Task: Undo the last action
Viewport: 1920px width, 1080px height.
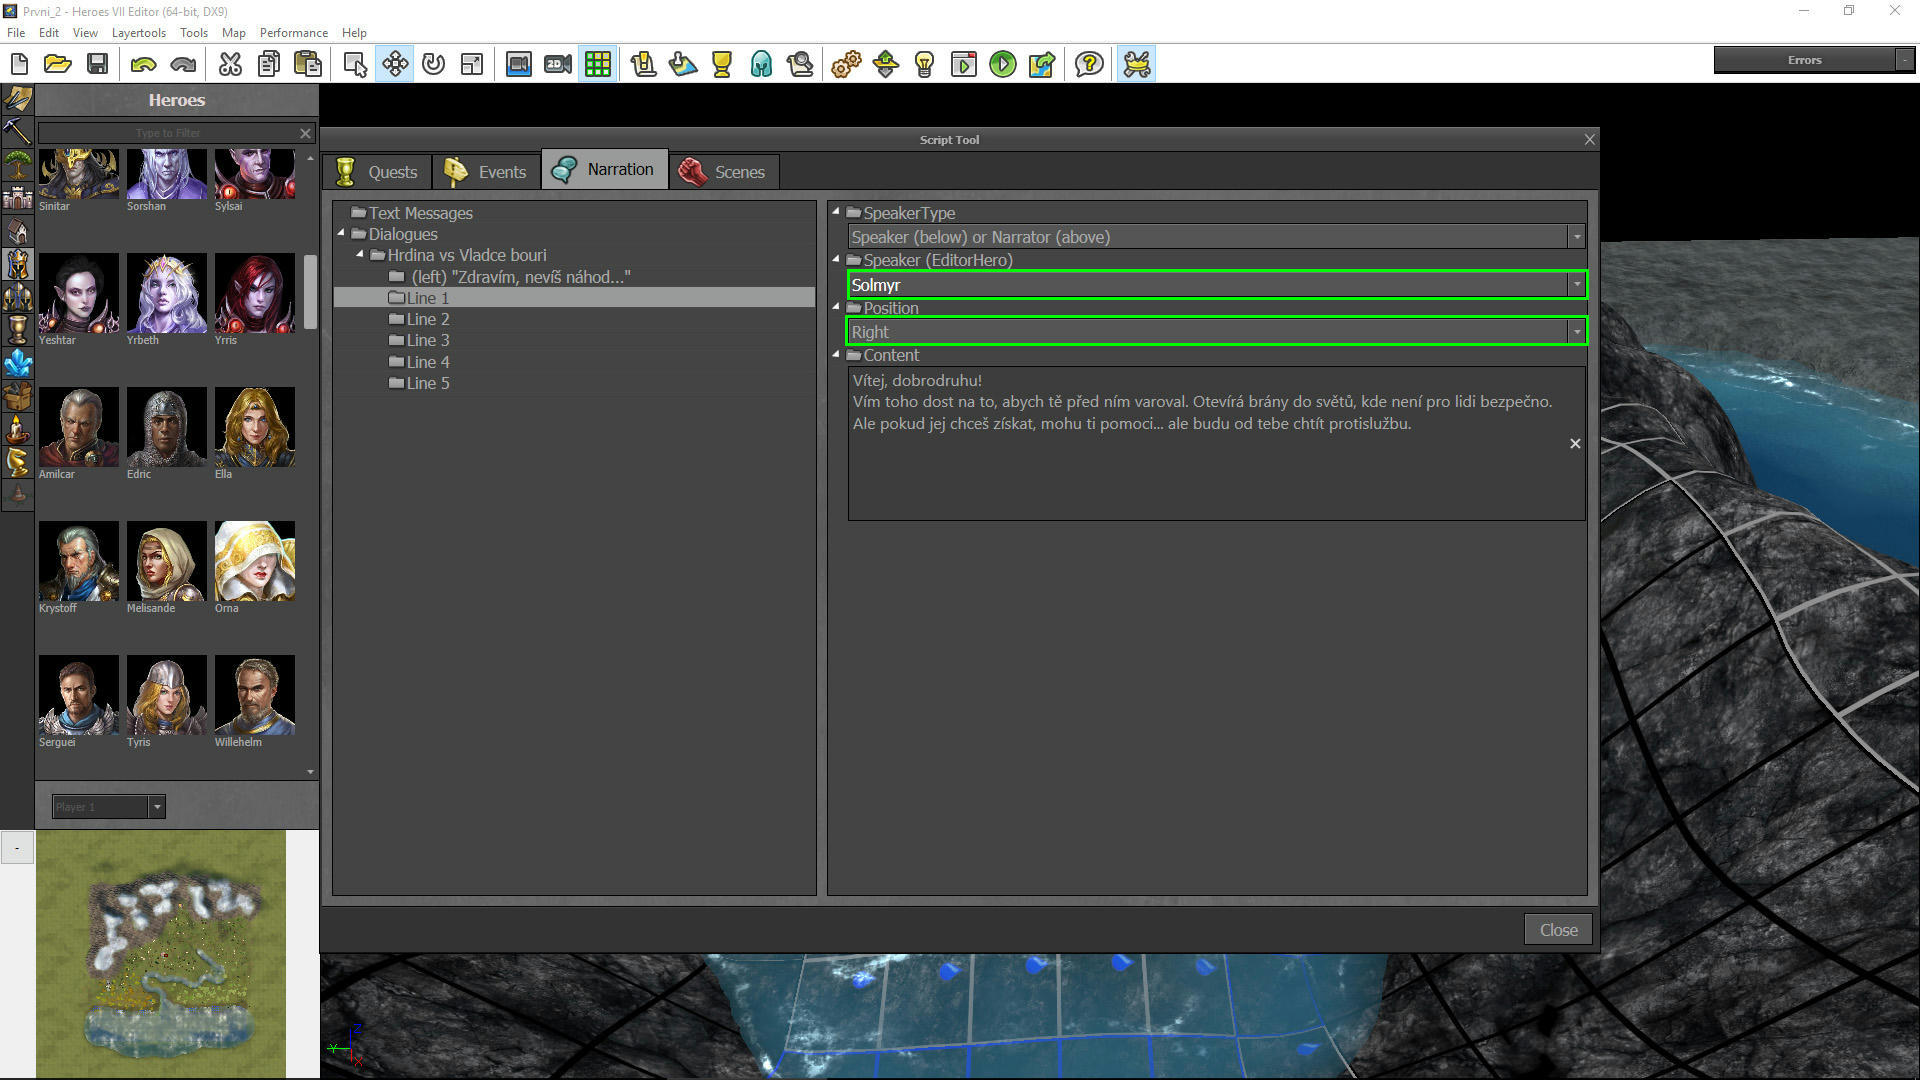Action: [143, 65]
